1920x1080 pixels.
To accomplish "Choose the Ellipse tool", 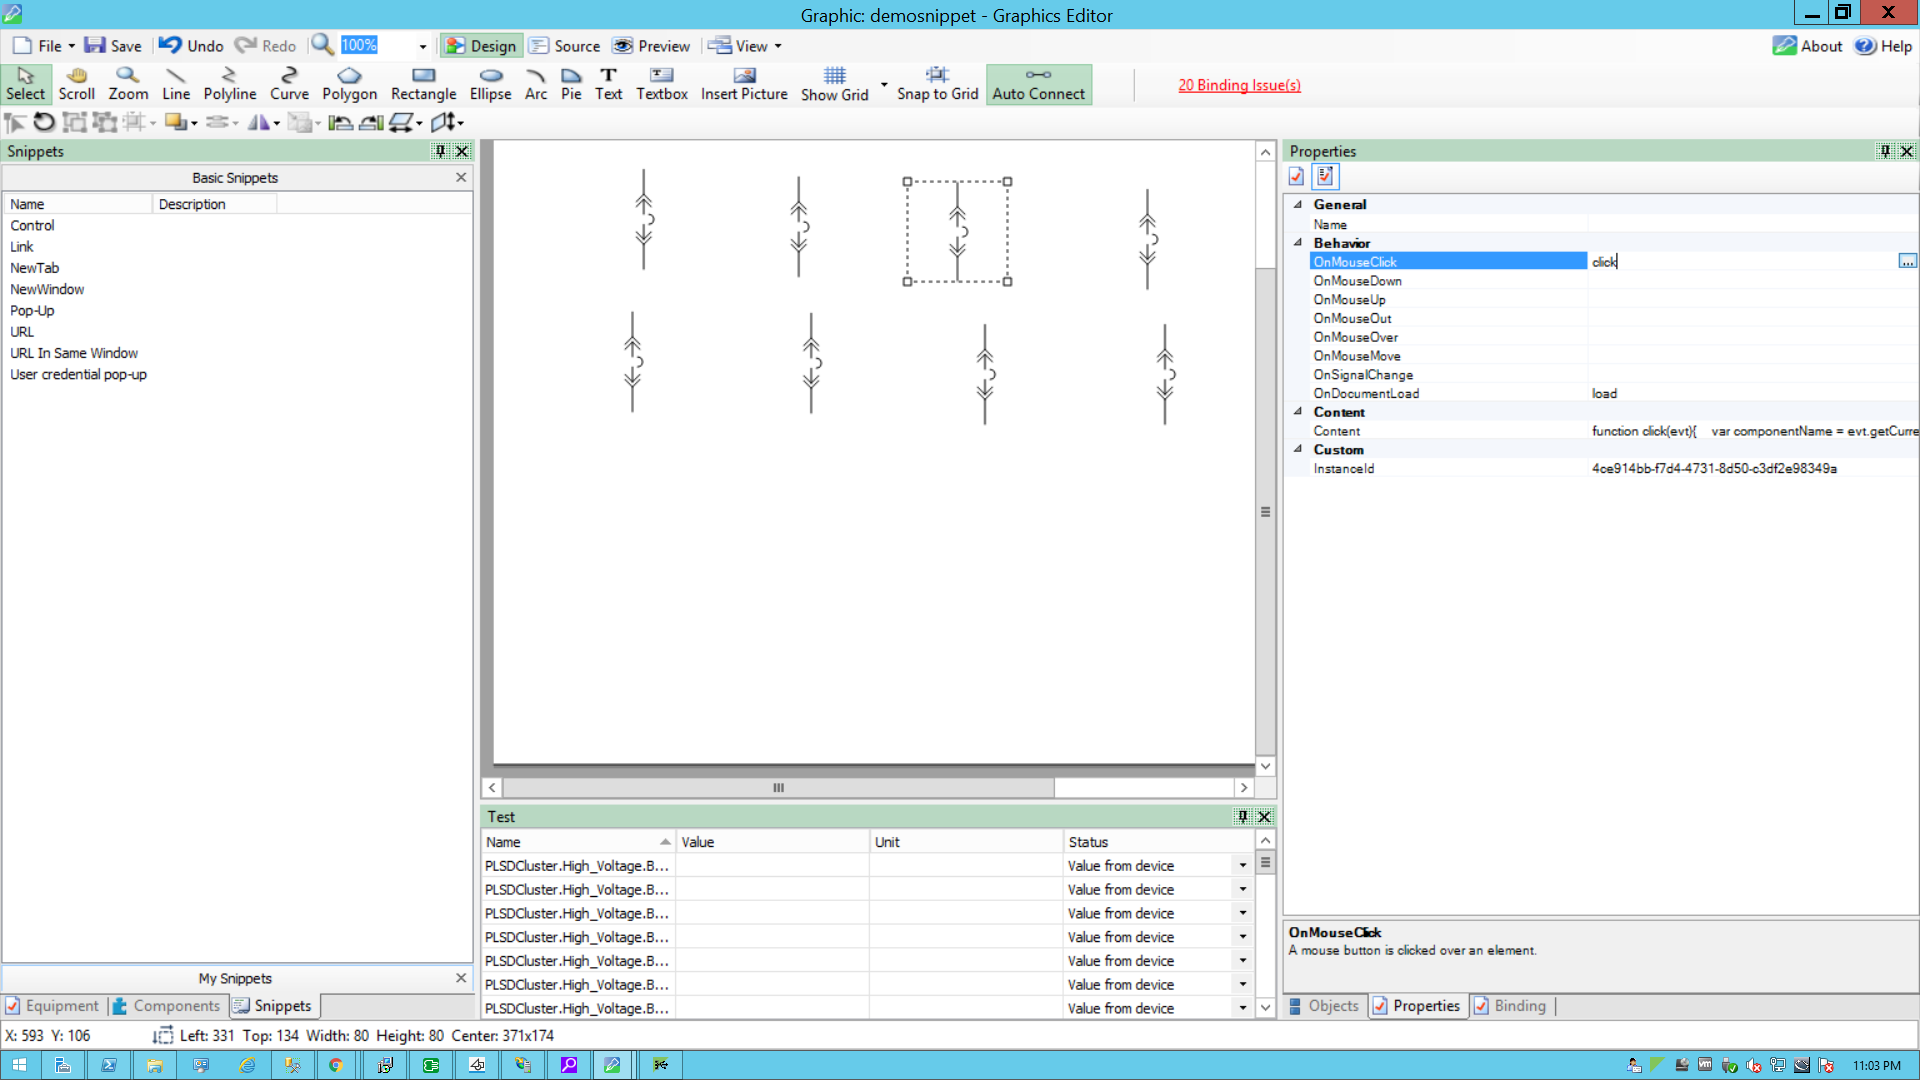I will pos(490,84).
